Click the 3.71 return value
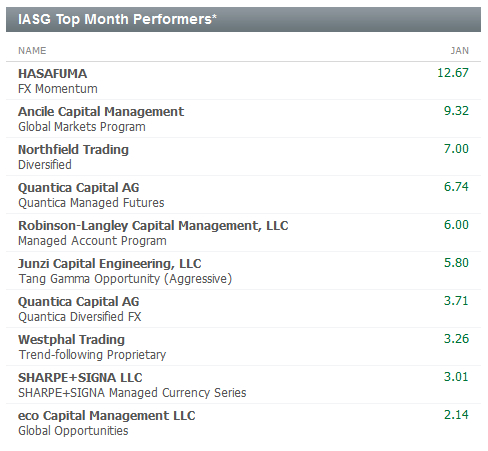488x451 pixels. coord(456,301)
